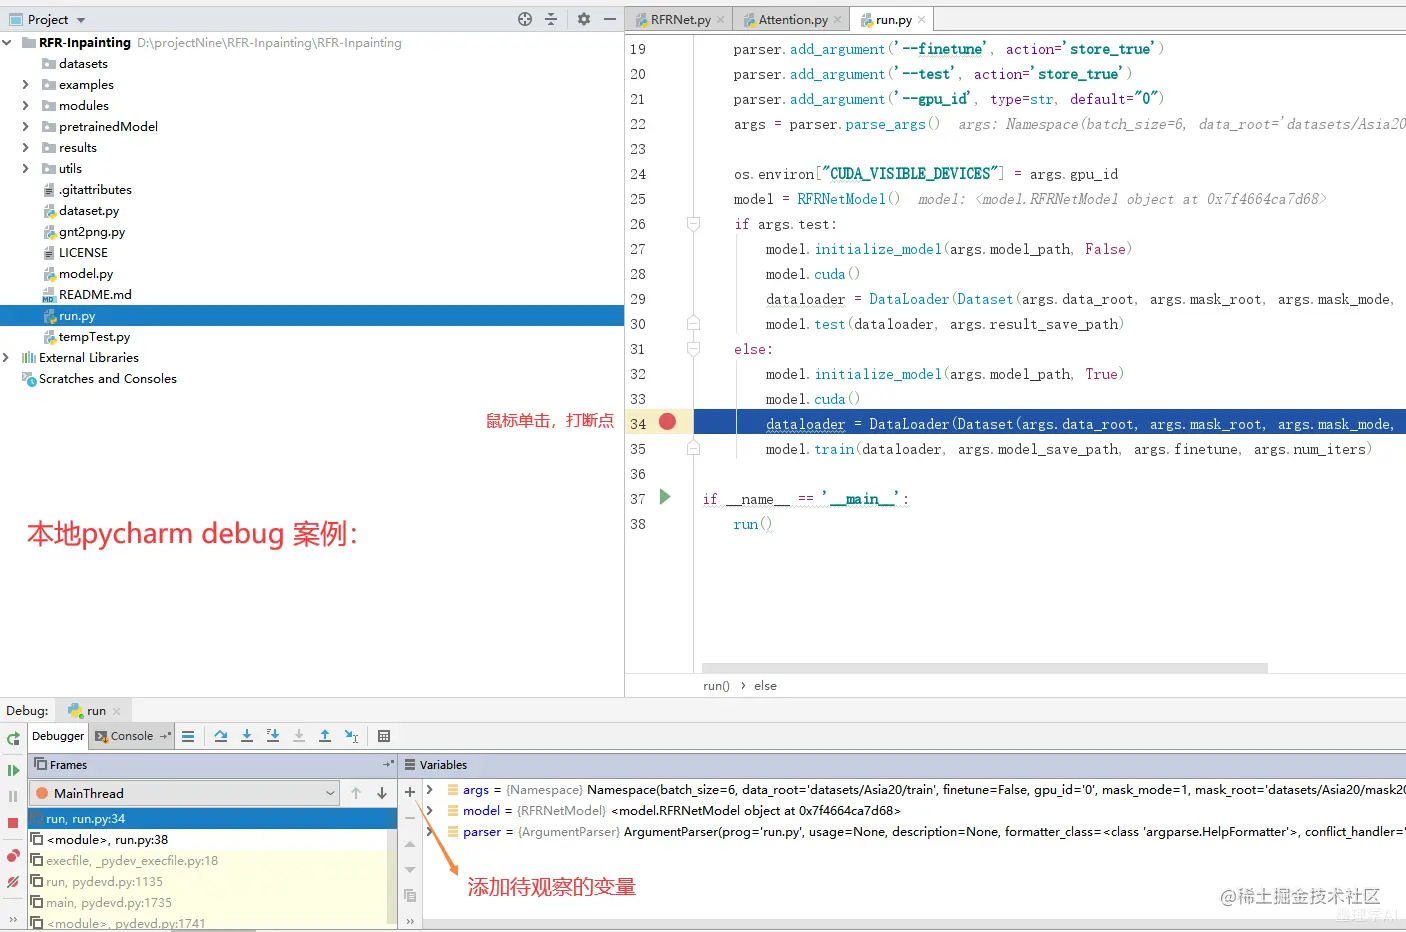
Task: Click Show Execution Point icon
Action: pyautogui.click(x=188, y=736)
